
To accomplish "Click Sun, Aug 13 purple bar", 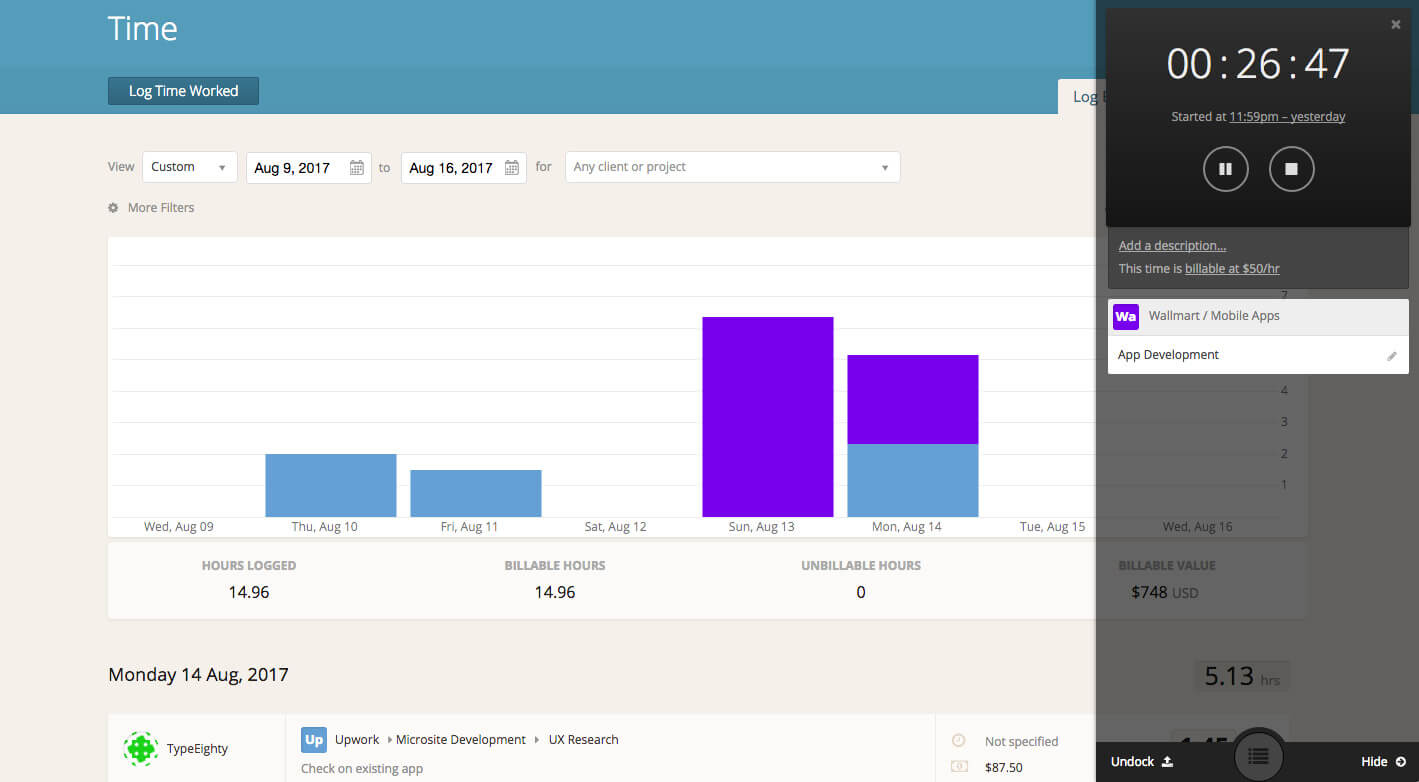I will pyautogui.click(x=768, y=417).
